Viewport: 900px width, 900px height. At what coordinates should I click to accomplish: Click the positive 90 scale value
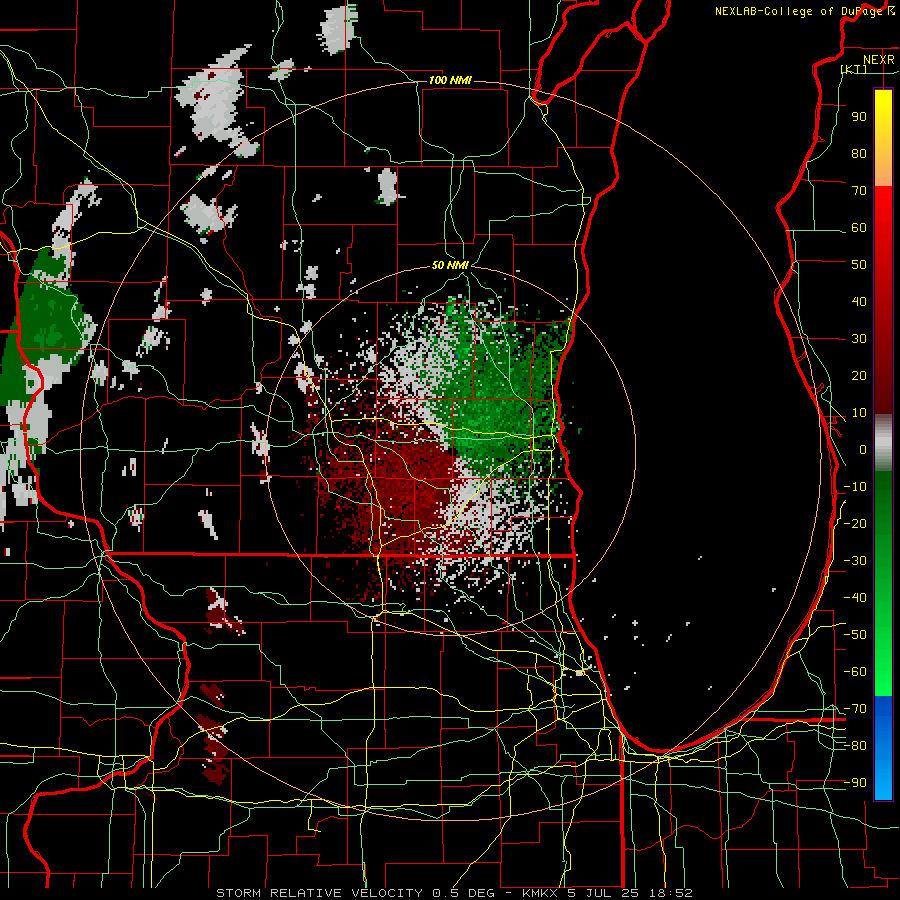click(x=859, y=117)
